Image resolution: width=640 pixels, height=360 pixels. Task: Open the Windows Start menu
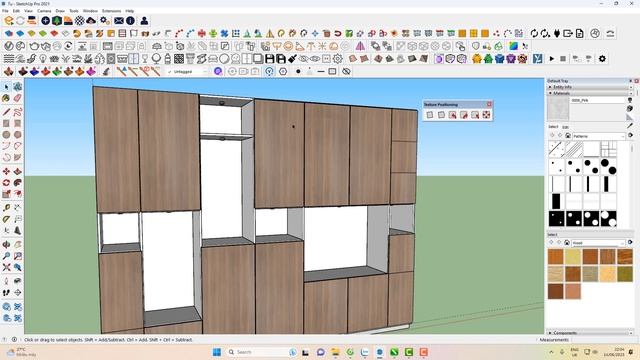217,352
